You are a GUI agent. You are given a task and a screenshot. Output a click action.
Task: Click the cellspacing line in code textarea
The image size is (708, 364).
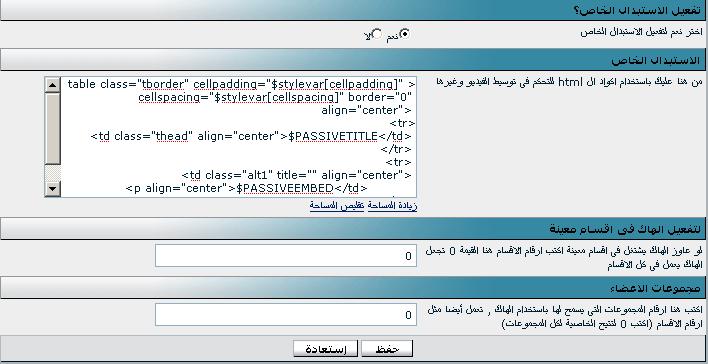tap(275, 97)
